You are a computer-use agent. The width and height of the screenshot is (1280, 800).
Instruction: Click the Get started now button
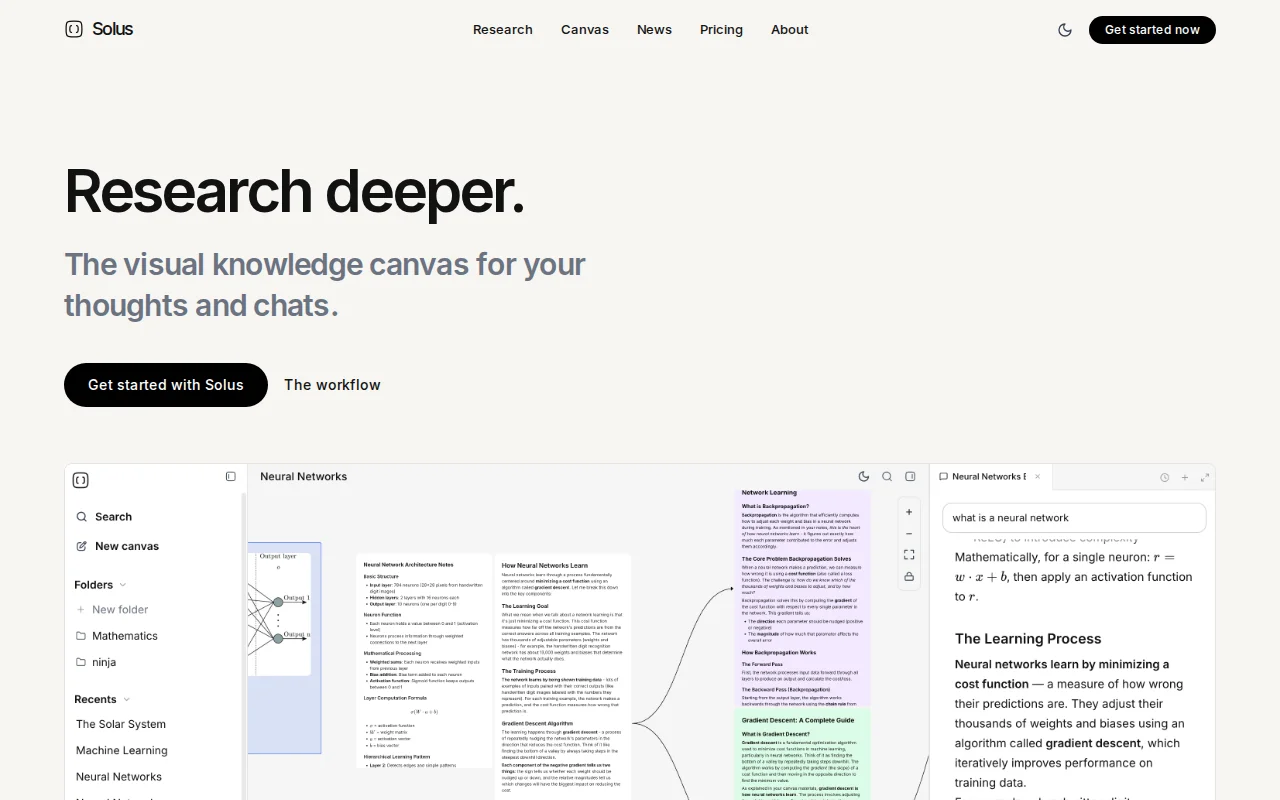[x=1152, y=30]
